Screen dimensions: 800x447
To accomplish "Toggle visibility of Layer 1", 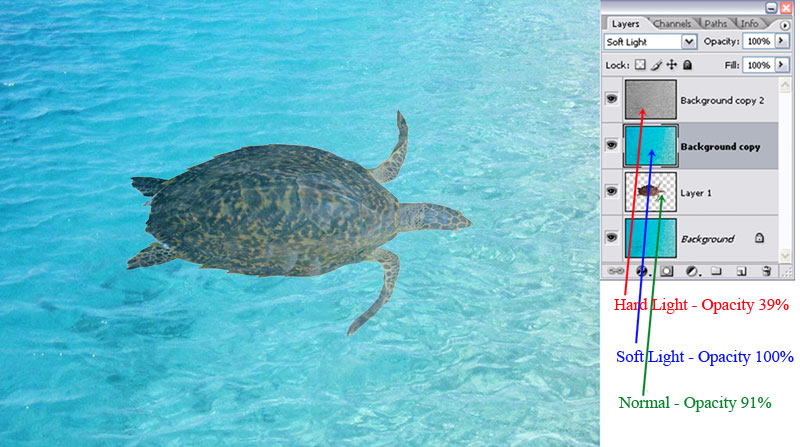I will [611, 191].
